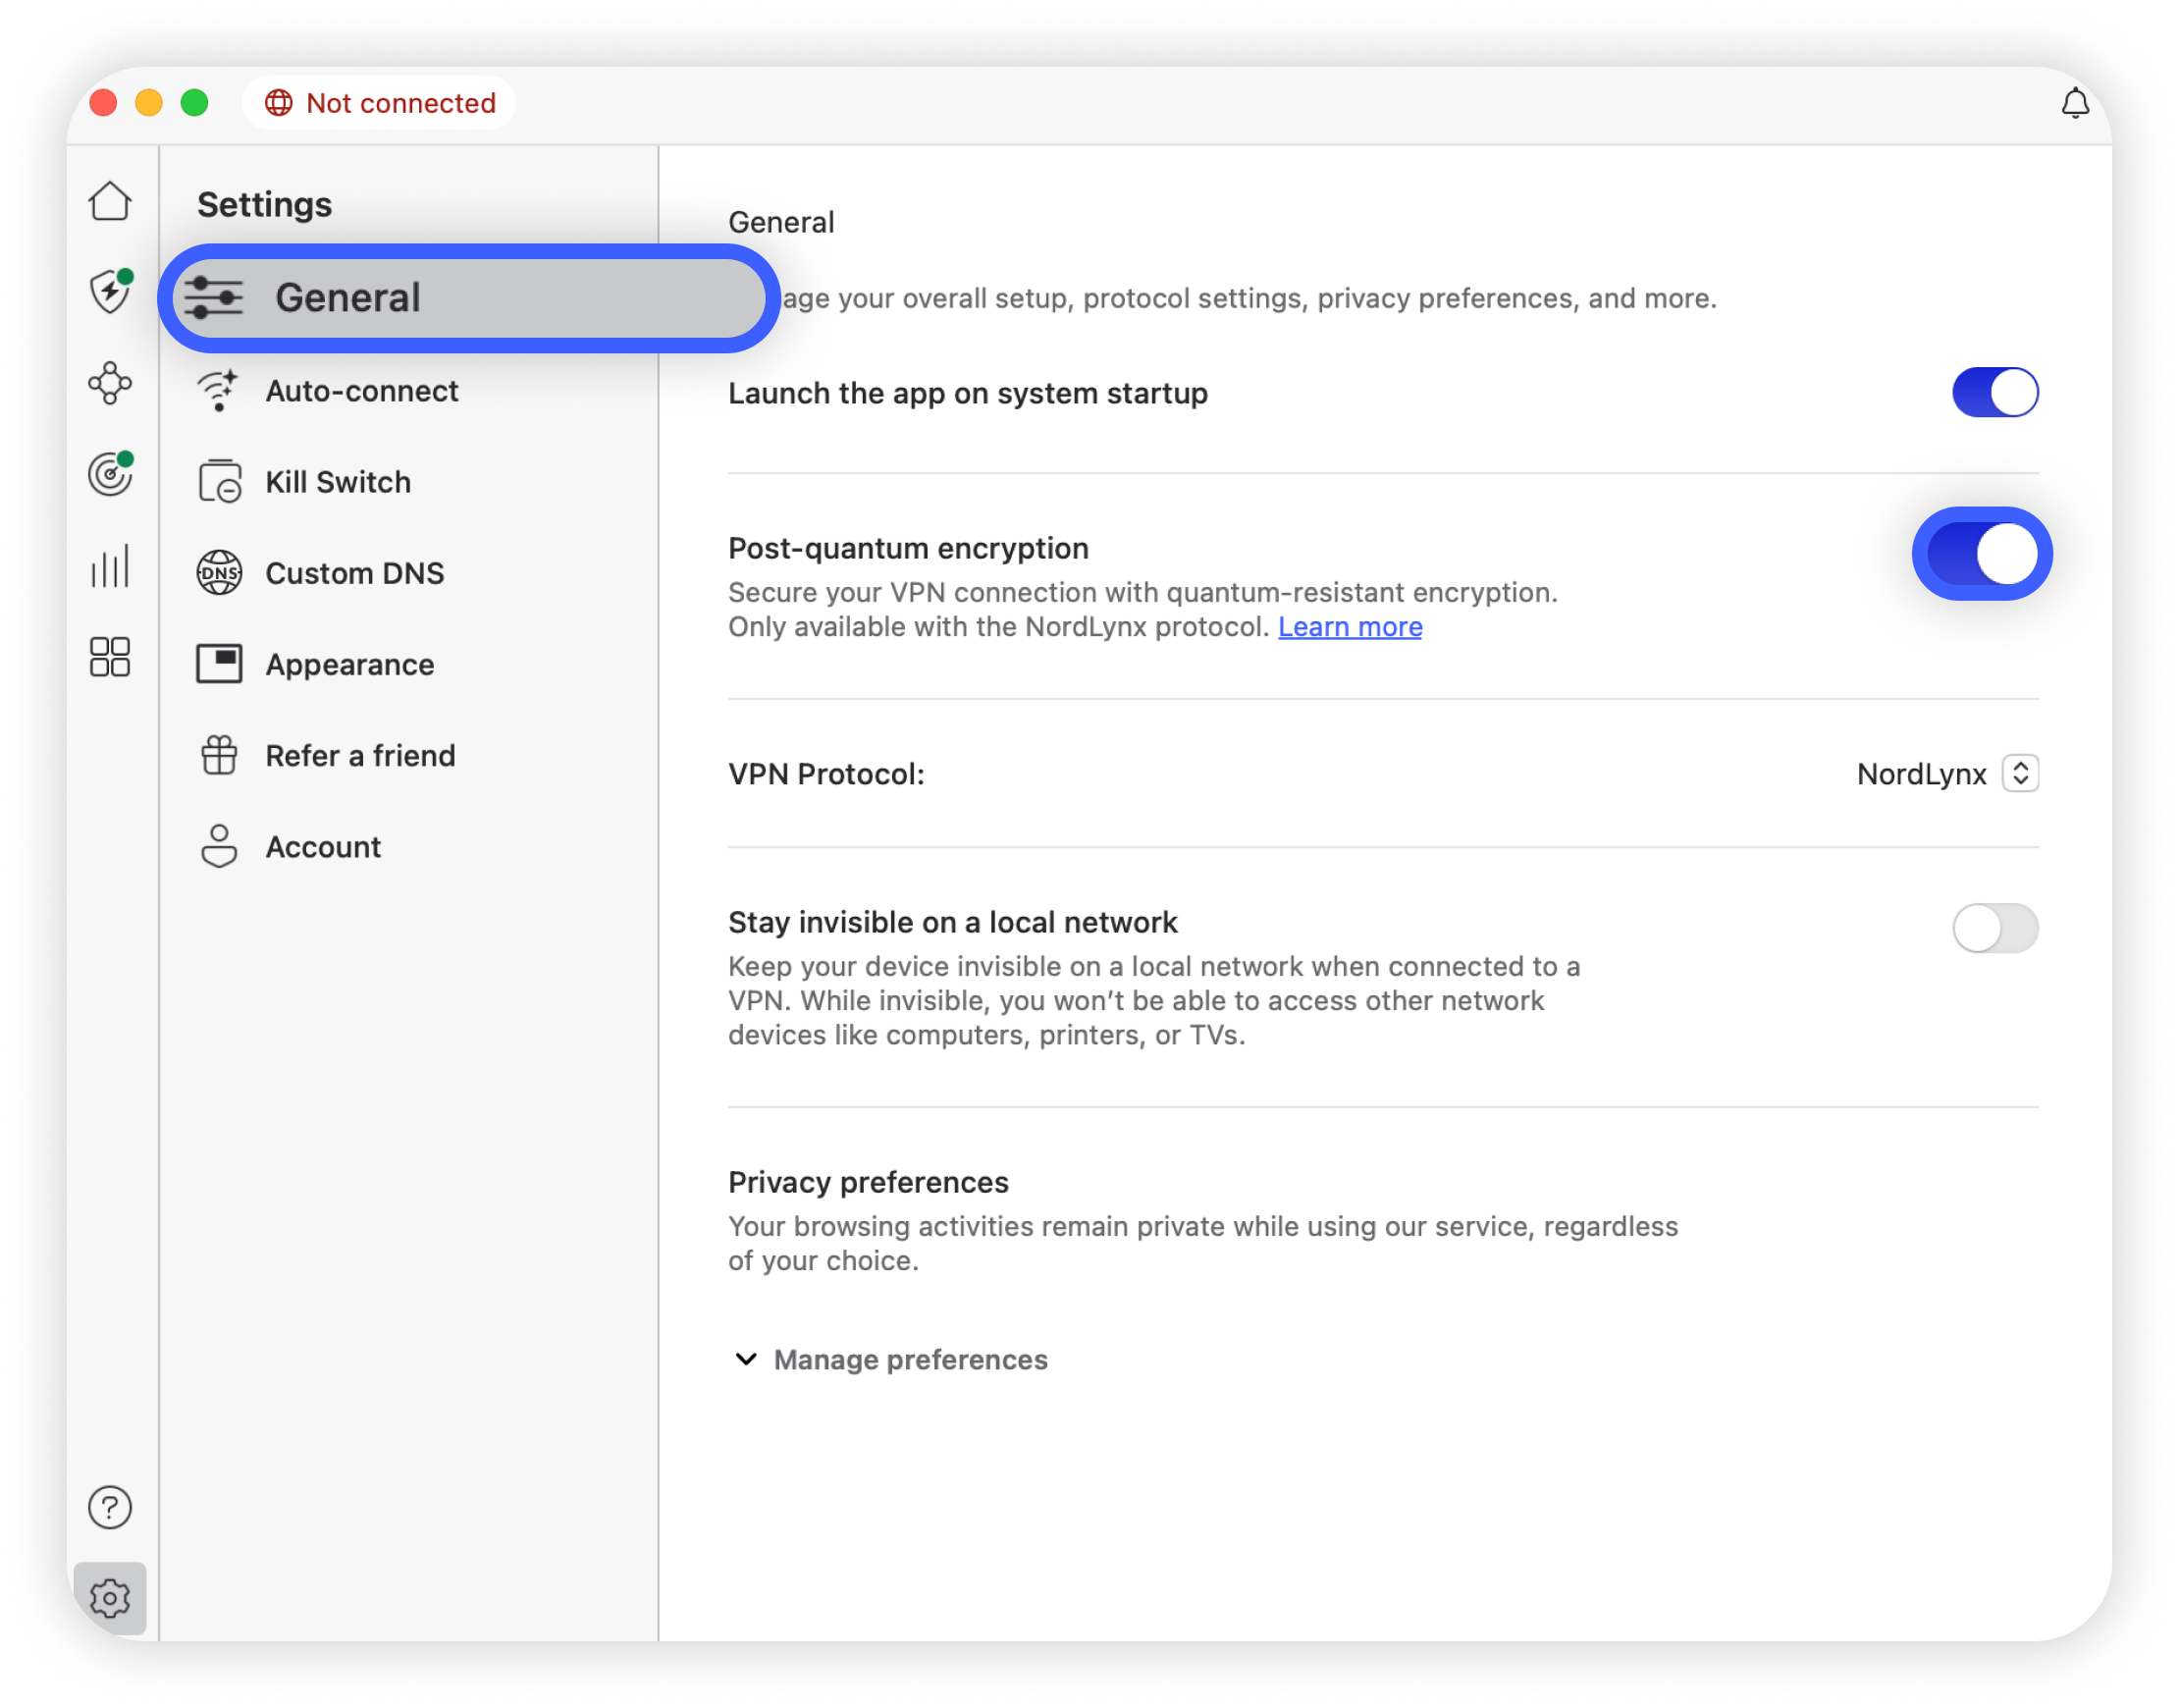Open Kill Switch settings

337,482
